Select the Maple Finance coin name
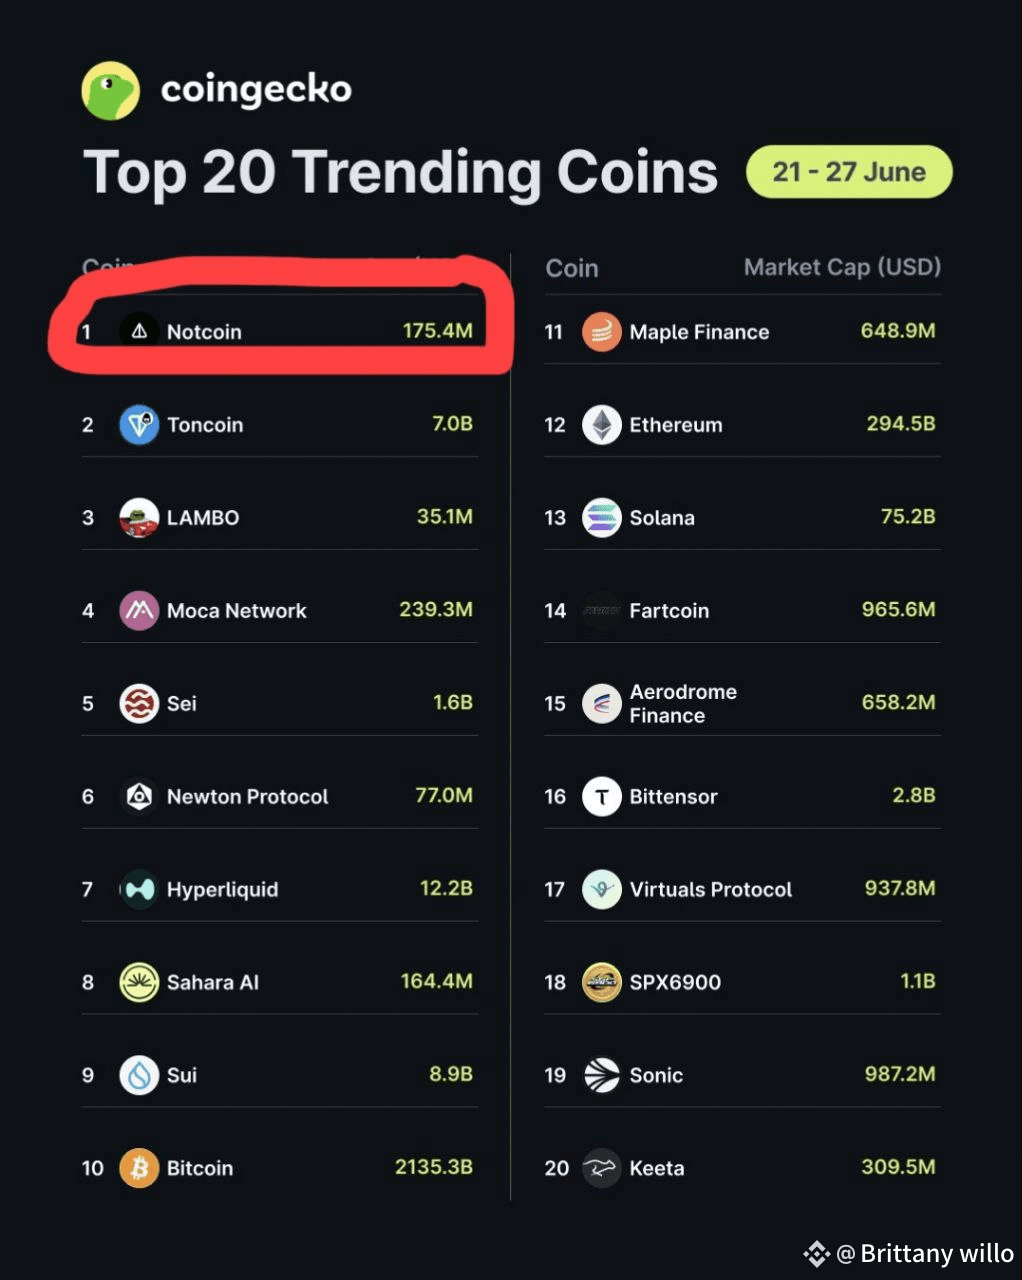The height and width of the screenshot is (1280, 1022). tap(699, 332)
